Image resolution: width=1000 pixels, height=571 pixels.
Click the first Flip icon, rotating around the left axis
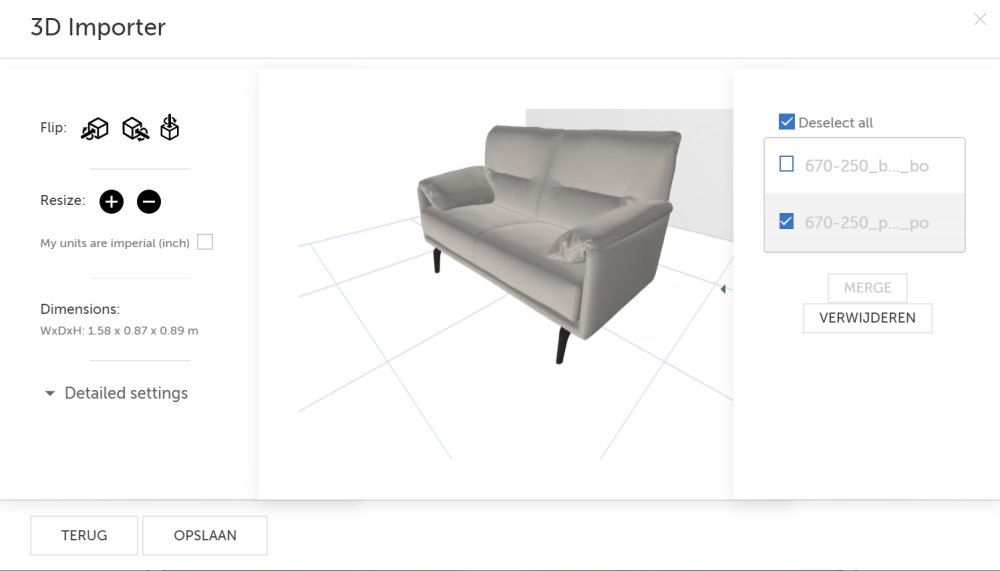pos(95,128)
